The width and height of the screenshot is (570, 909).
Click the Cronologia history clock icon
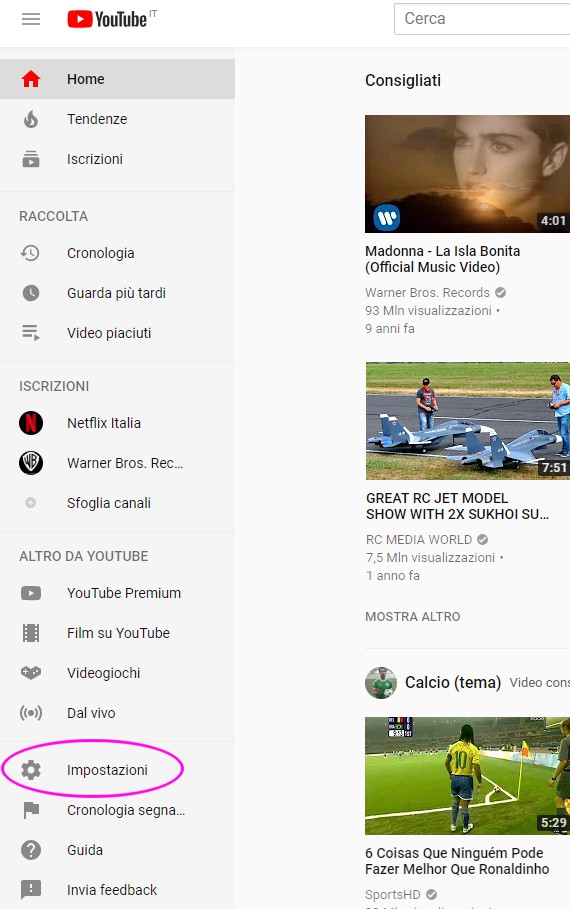[x=30, y=253]
